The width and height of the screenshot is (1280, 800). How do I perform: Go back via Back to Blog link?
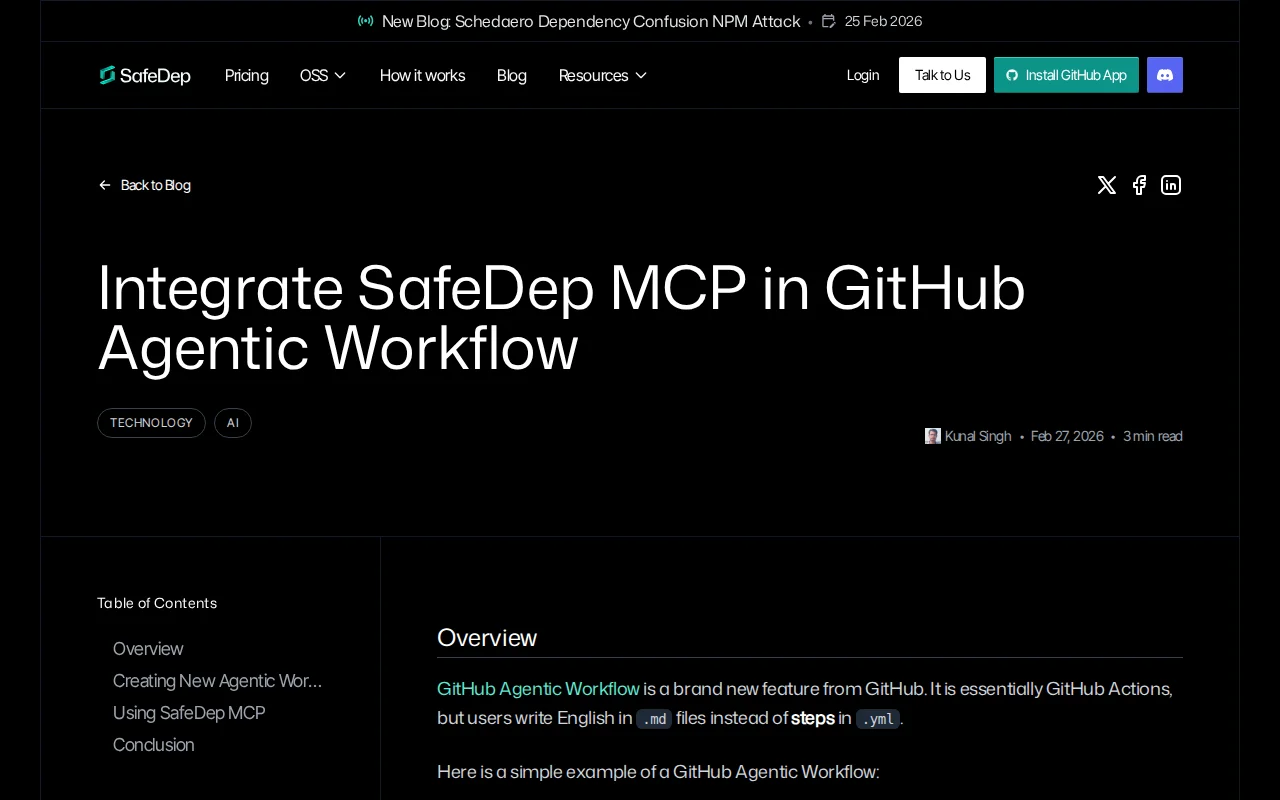click(x=145, y=185)
